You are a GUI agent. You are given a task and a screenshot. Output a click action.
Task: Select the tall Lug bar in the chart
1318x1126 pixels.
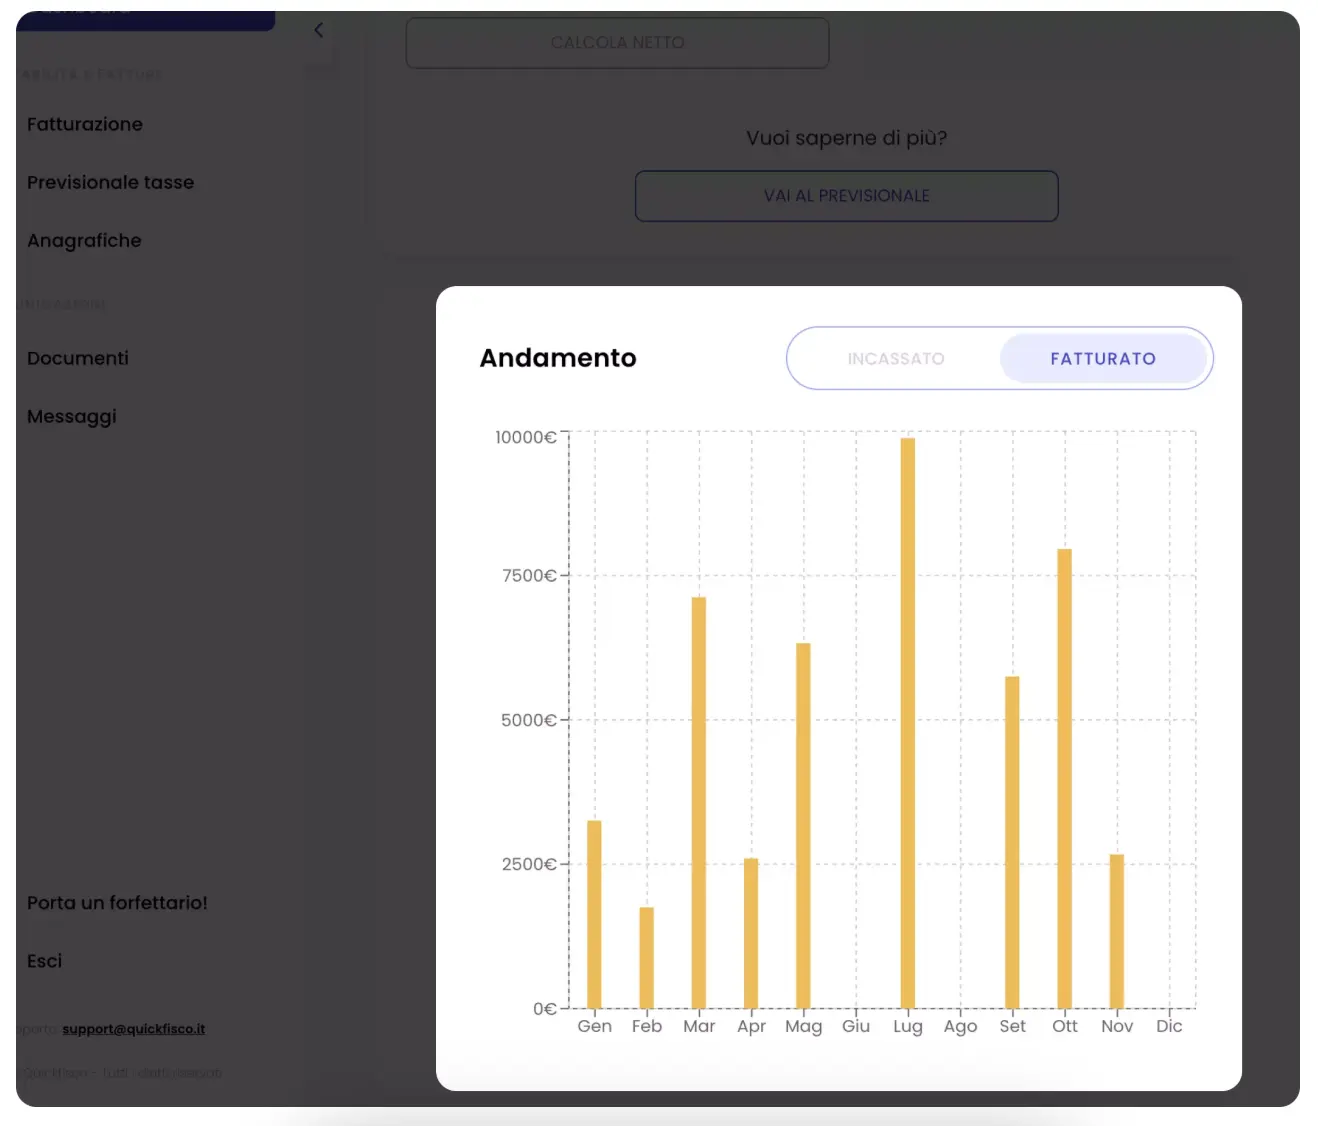tap(908, 720)
